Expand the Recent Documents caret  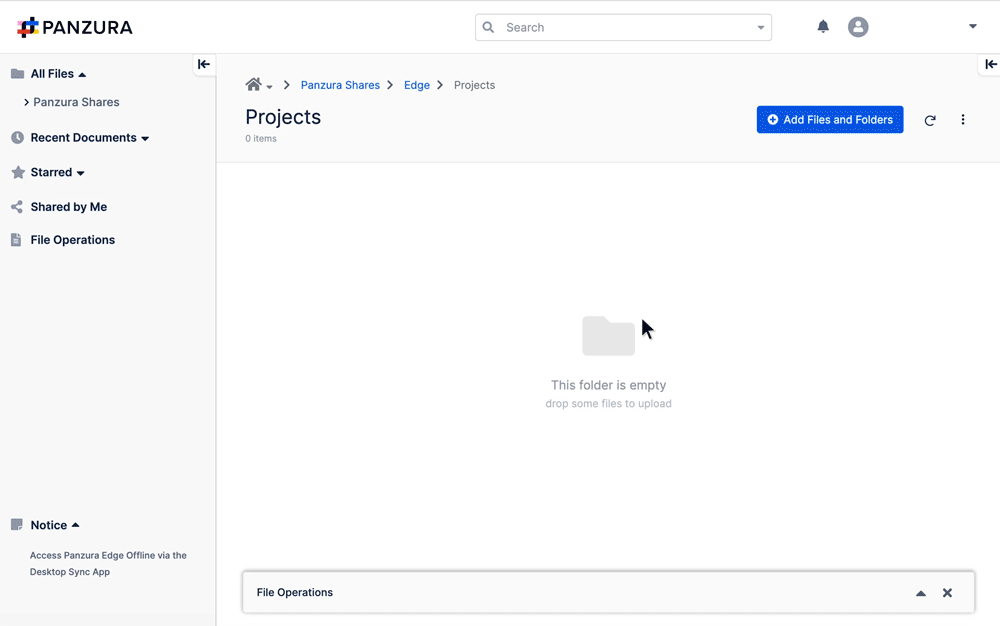click(x=145, y=138)
